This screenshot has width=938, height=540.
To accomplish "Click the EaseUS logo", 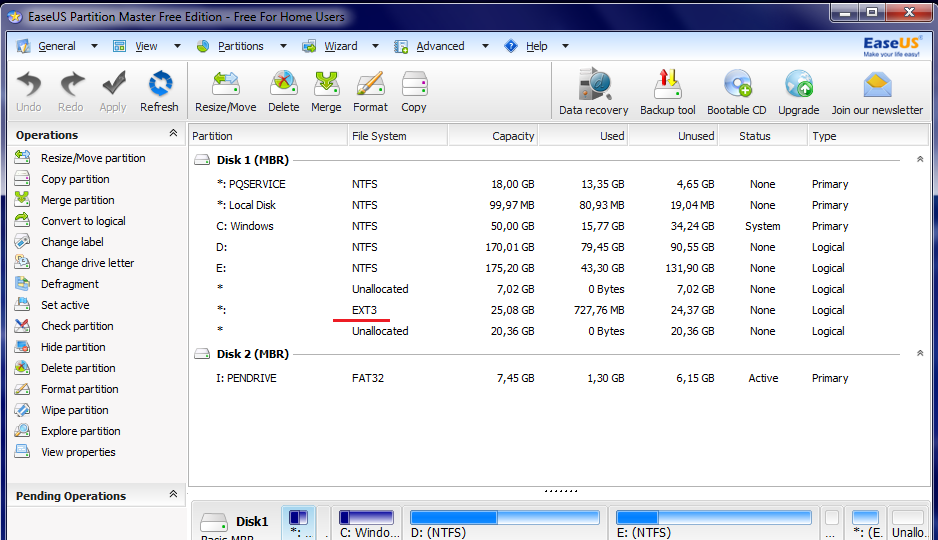I will coord(891,46).
